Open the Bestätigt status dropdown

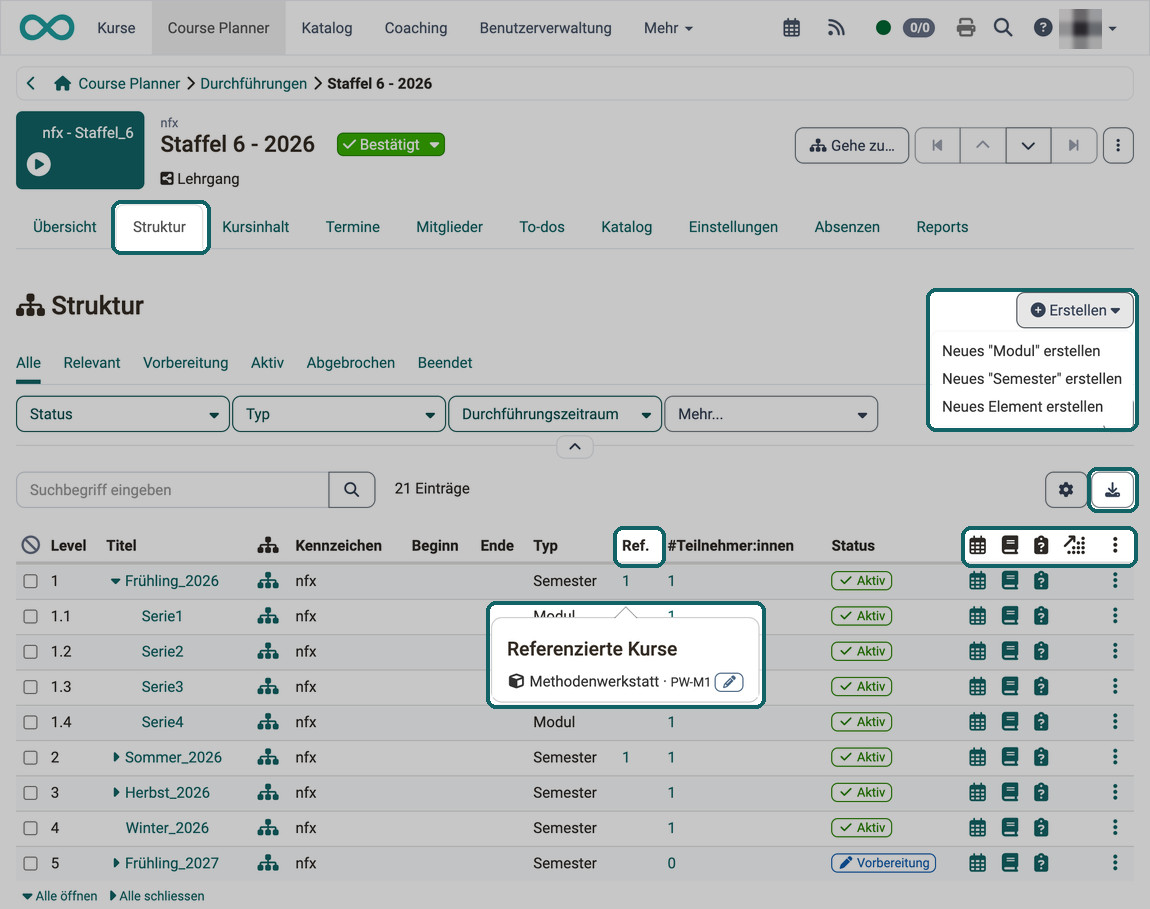[391, 145]
